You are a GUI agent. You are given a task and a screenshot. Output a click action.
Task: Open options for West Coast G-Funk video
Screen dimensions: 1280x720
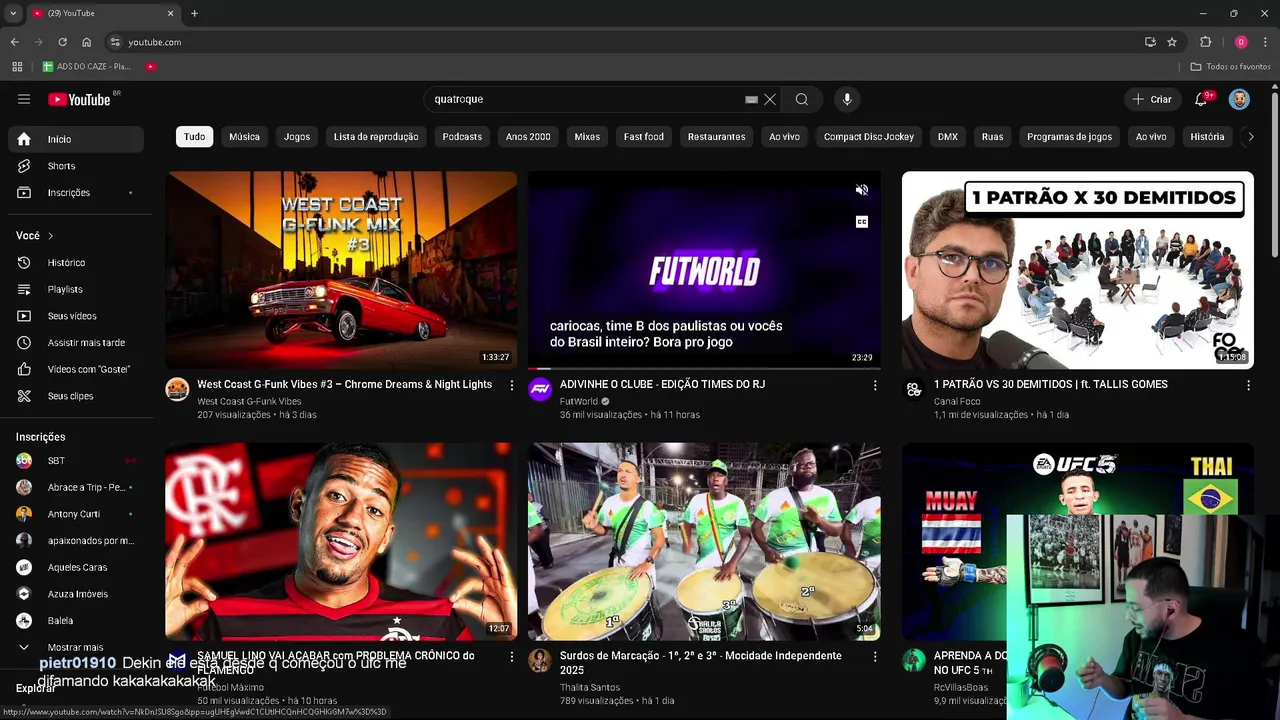512,385
